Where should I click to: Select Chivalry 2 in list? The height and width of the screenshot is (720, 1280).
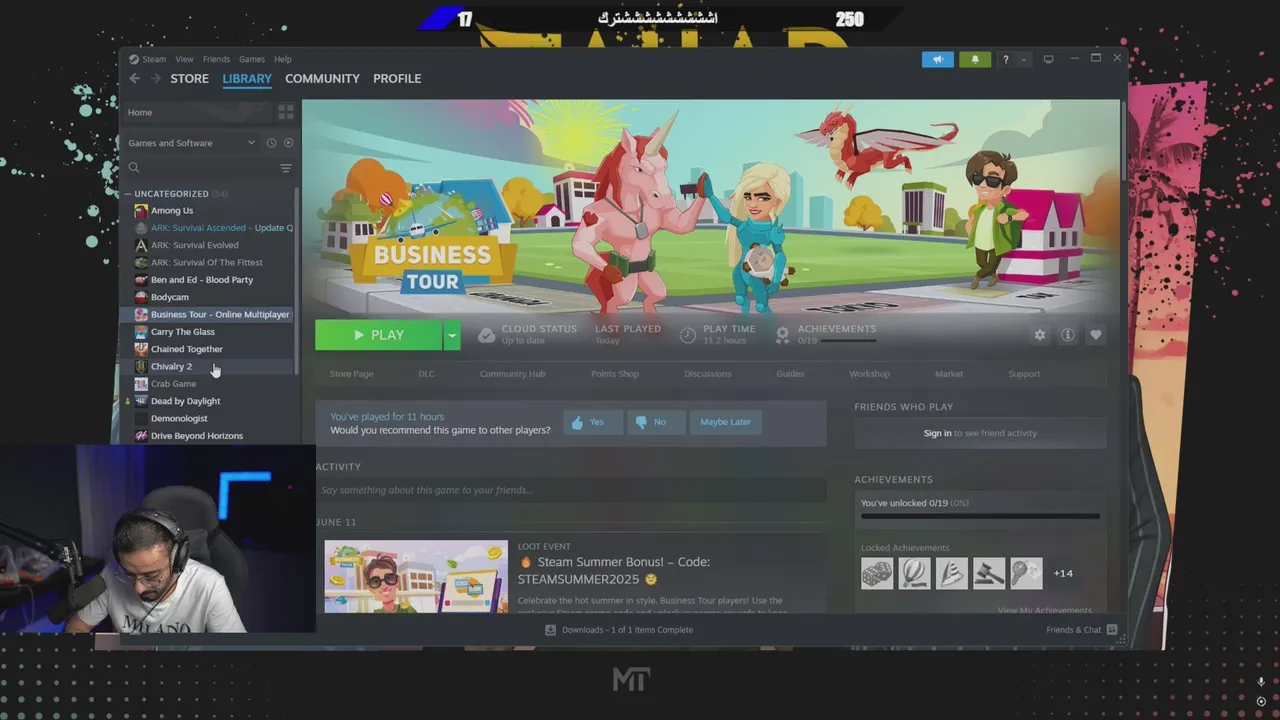tap(171, 367)
